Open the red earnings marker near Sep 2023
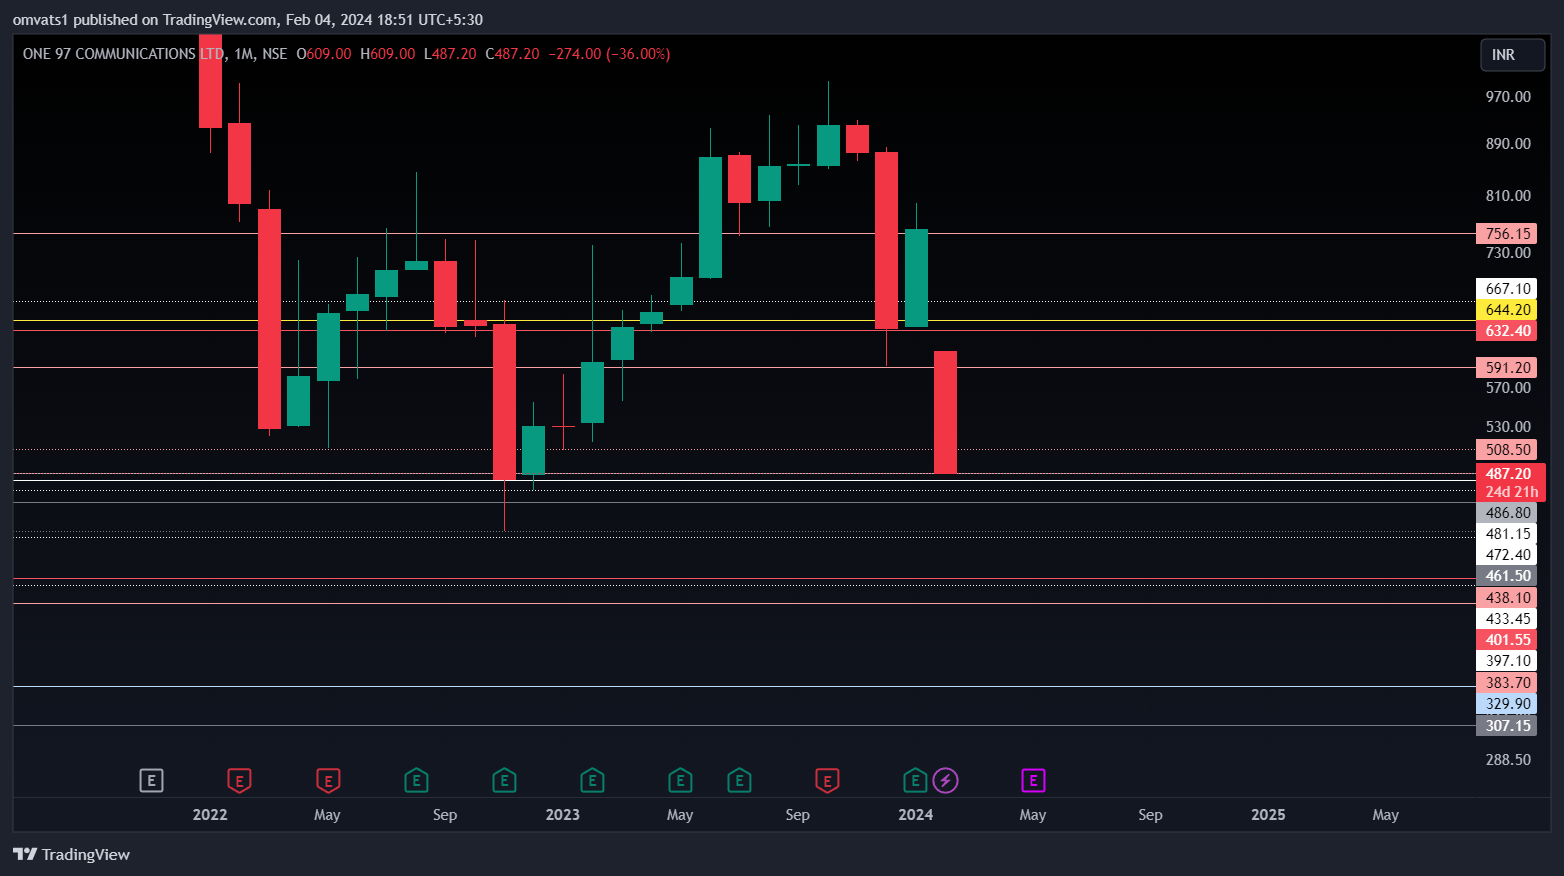Viewport: 1564px width, 876px height. tap(827, 780)
